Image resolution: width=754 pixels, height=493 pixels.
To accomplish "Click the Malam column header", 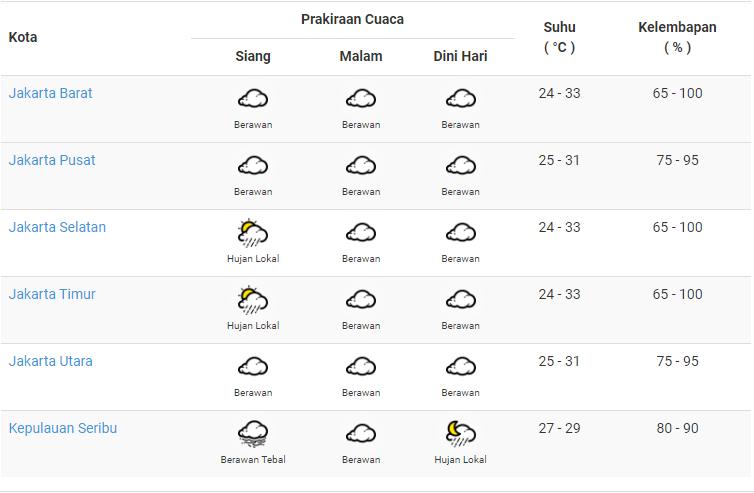I will [x=361, y=56].
